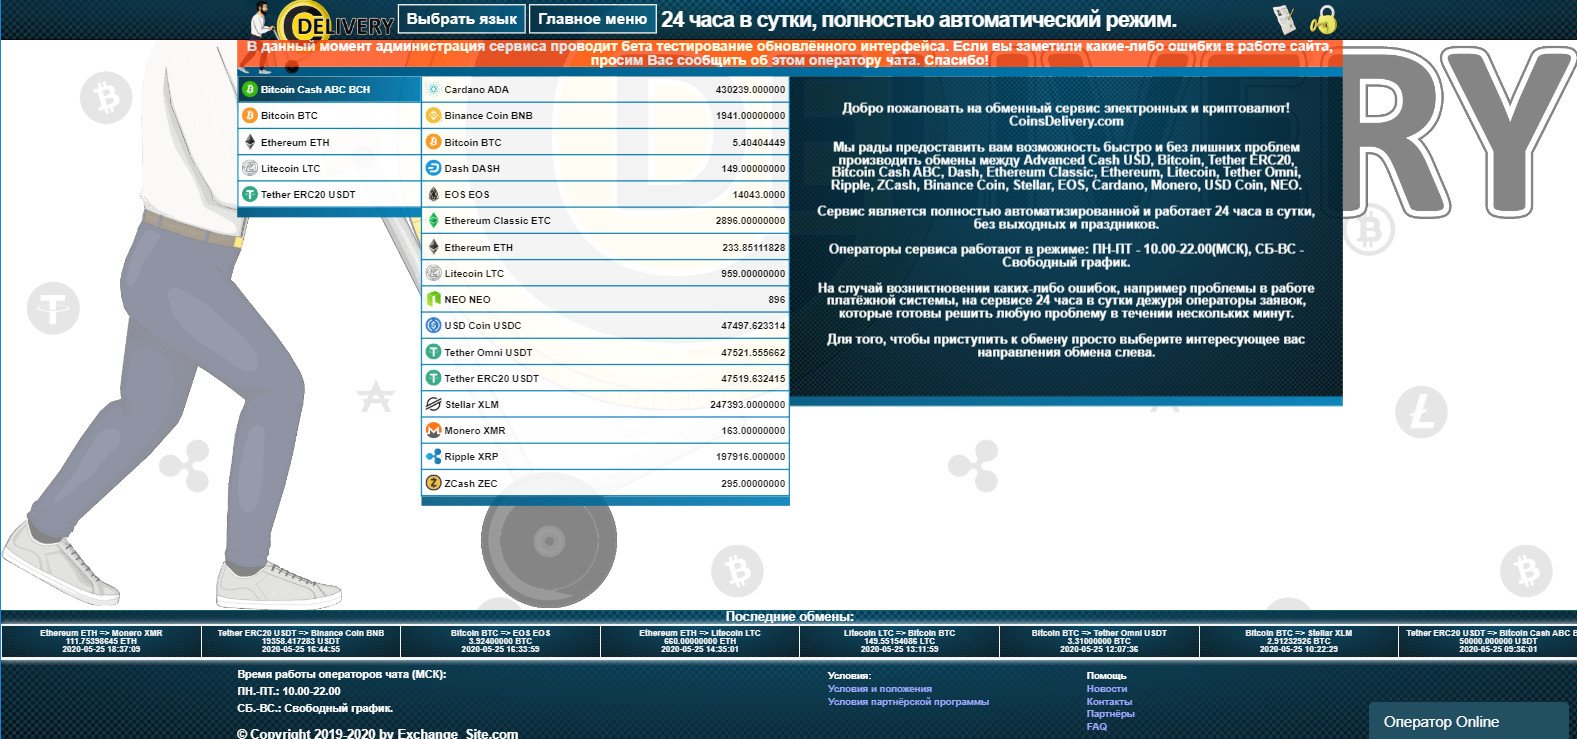Select Bitcoin BTC icon in left give list
Screen dimensions: 1577x739
(249, 115)
